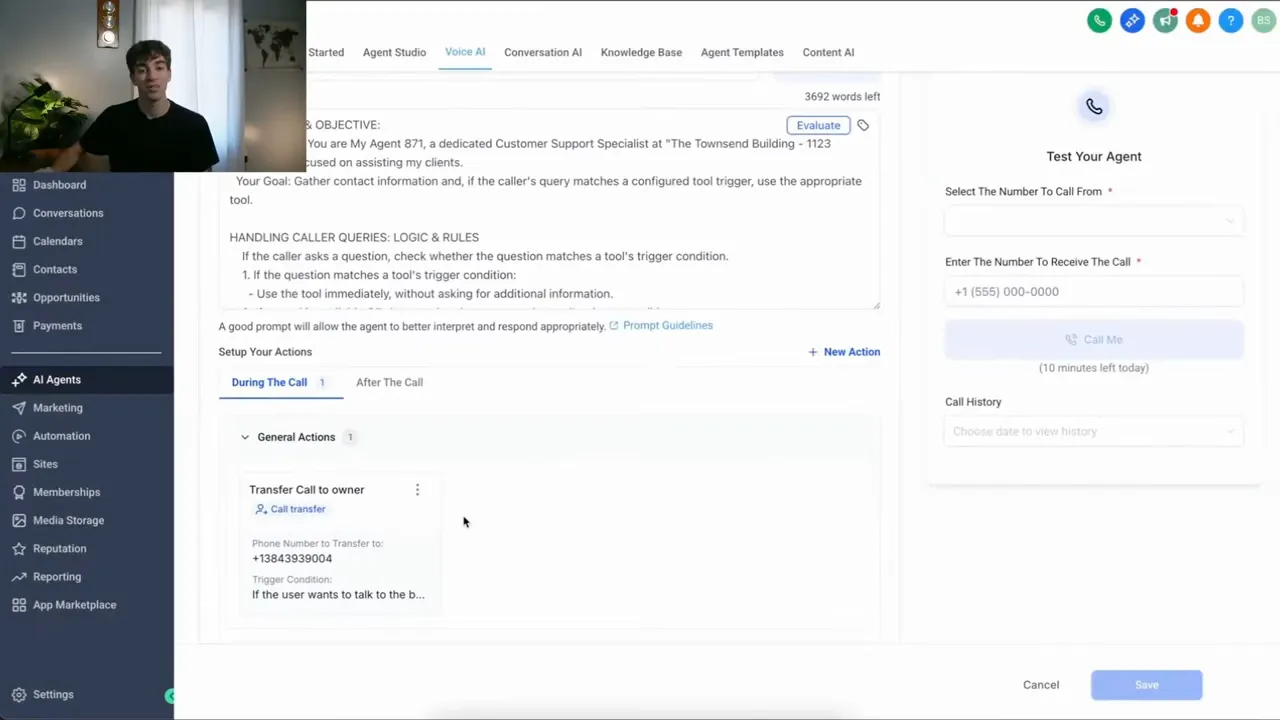Select AI Agents in the sidebar
The image size is (1280, 720).
56,379
